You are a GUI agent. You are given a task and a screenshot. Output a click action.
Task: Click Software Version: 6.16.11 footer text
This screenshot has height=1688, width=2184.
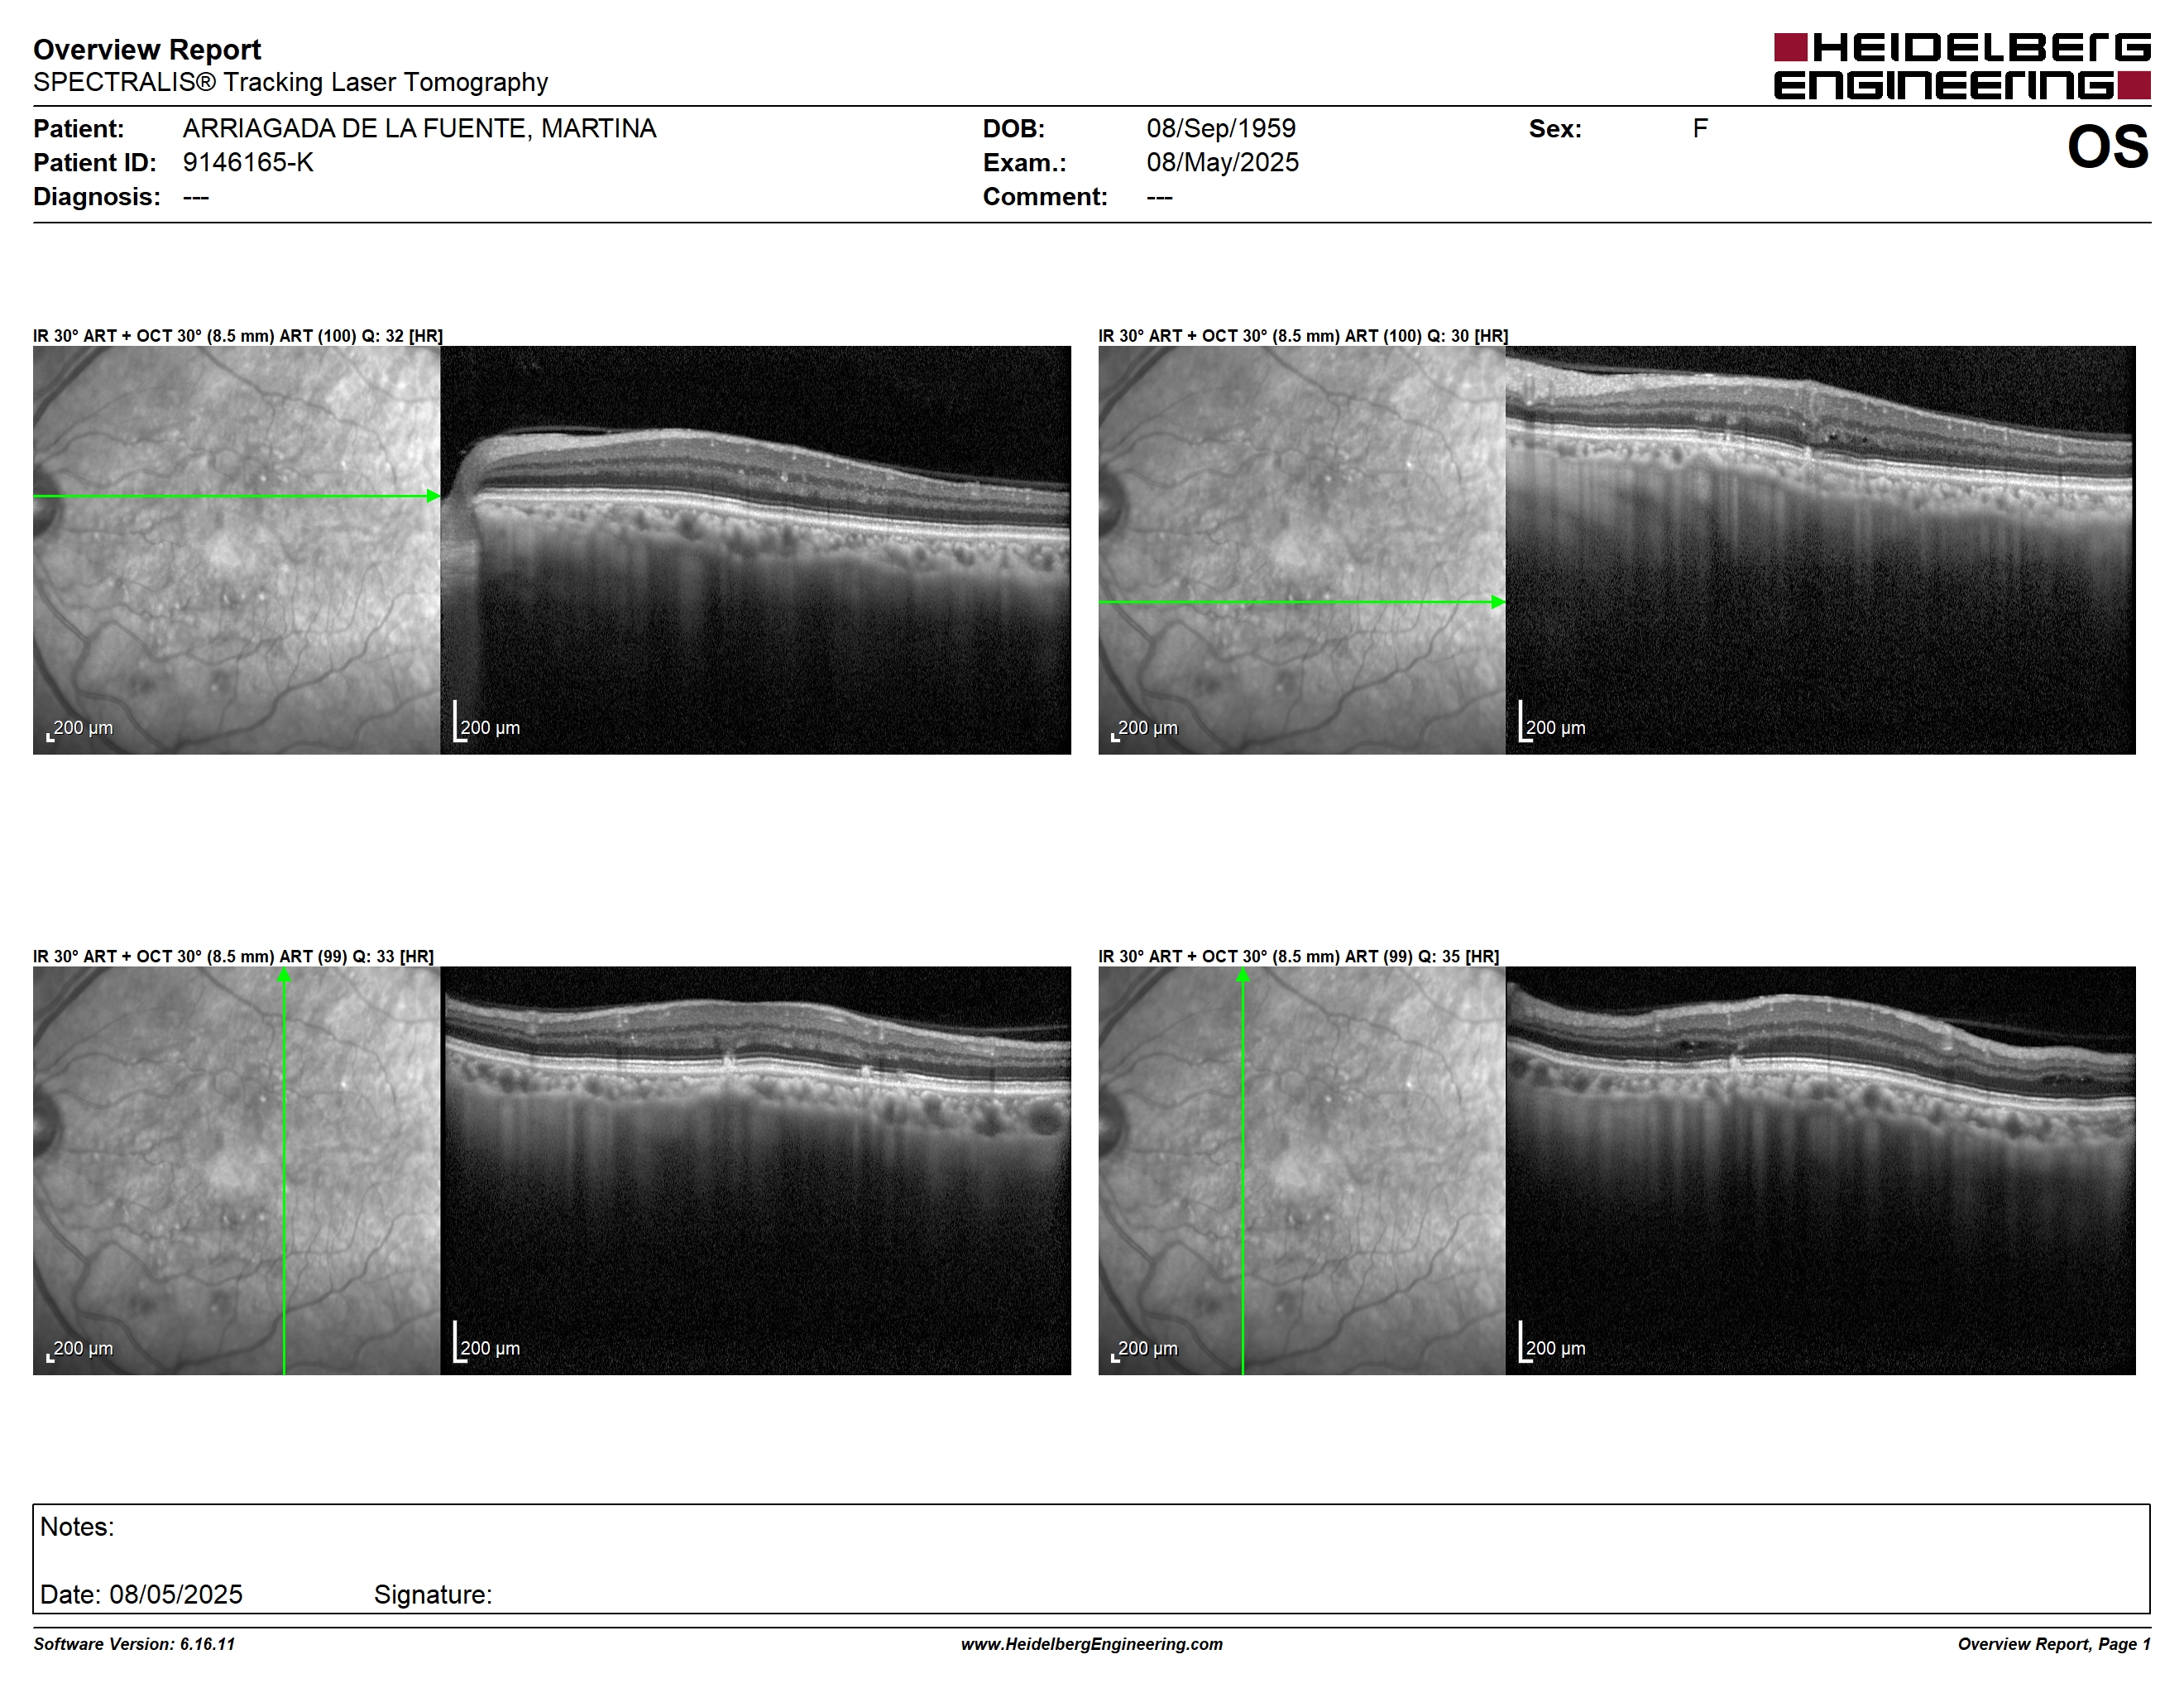tap(134, 1644)
